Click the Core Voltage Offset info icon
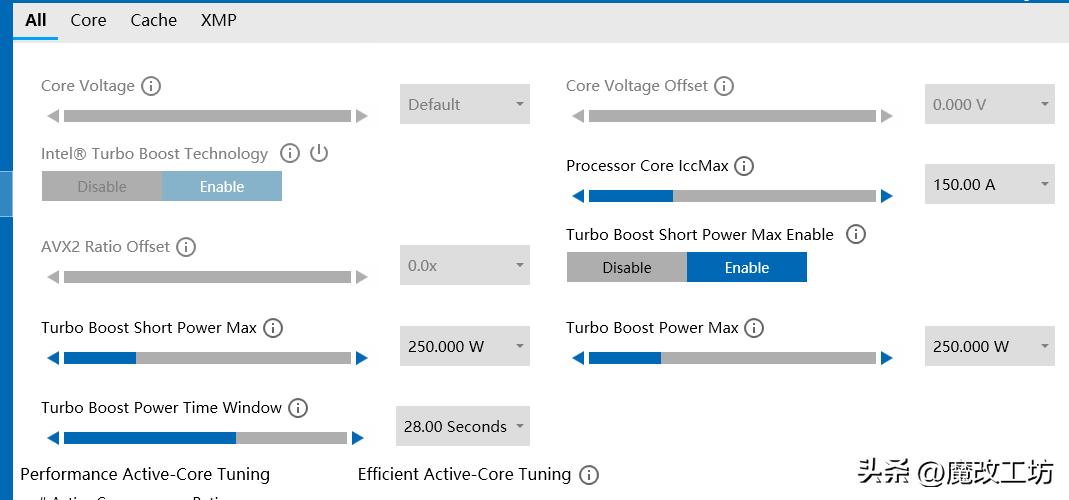This screenshot has width=1069, height=500. [x=724, y=86]
